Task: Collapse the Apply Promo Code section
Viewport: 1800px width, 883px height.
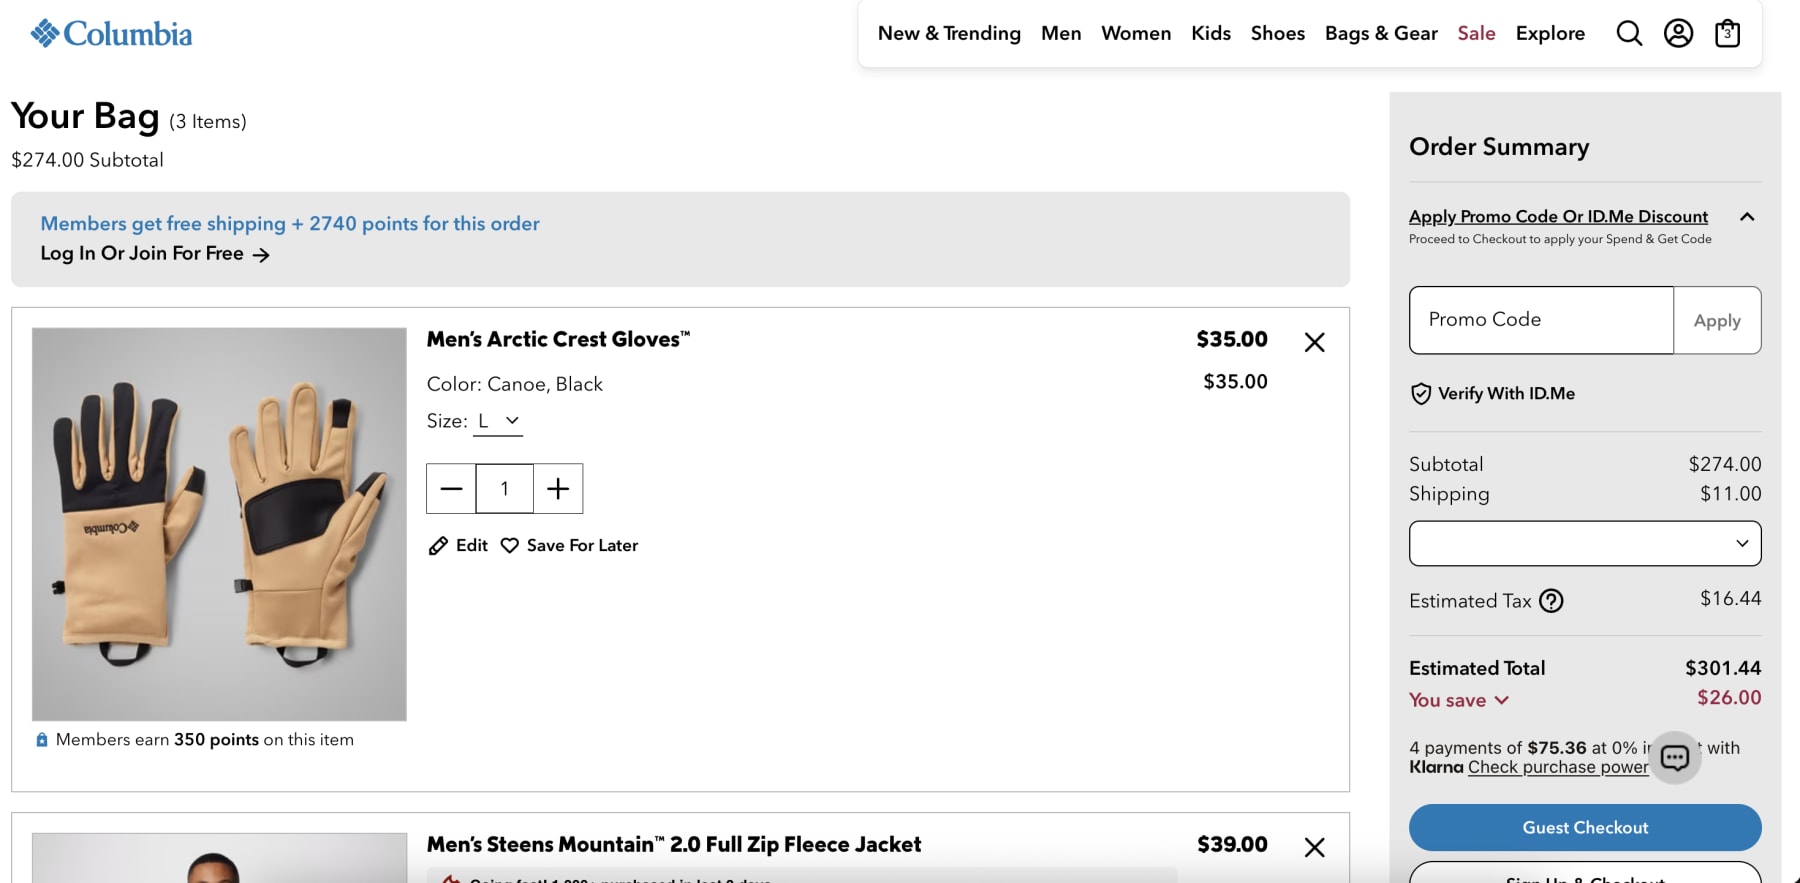Action: coord(1747,217)
